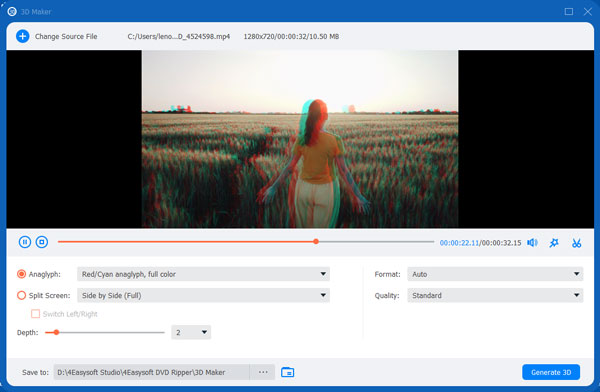Viewport: 600px width, 392px height.
Task: Click the source file path text
Action: pos(179,36)
